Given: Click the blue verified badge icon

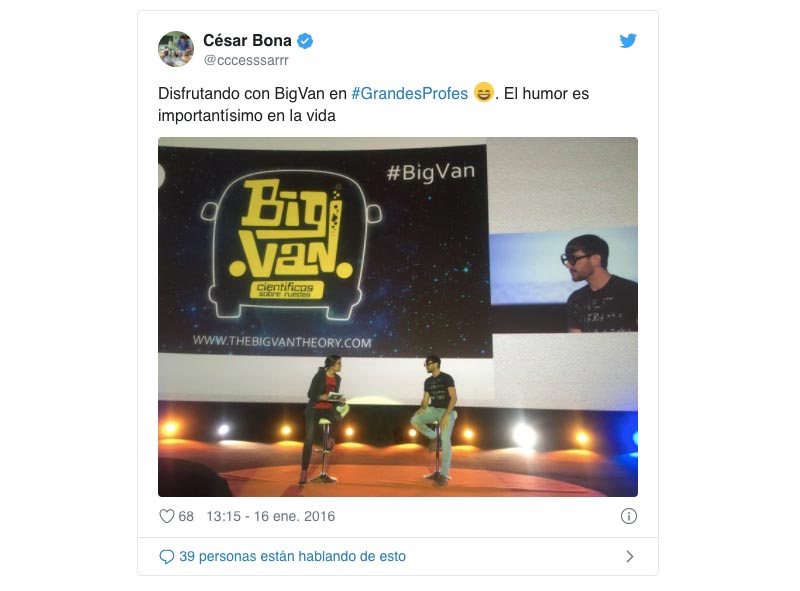Looking at the screenshot, I should click(305, 41).
